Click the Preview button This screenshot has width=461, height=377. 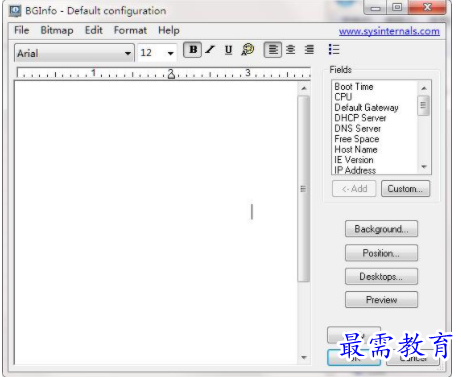[381, 300]
